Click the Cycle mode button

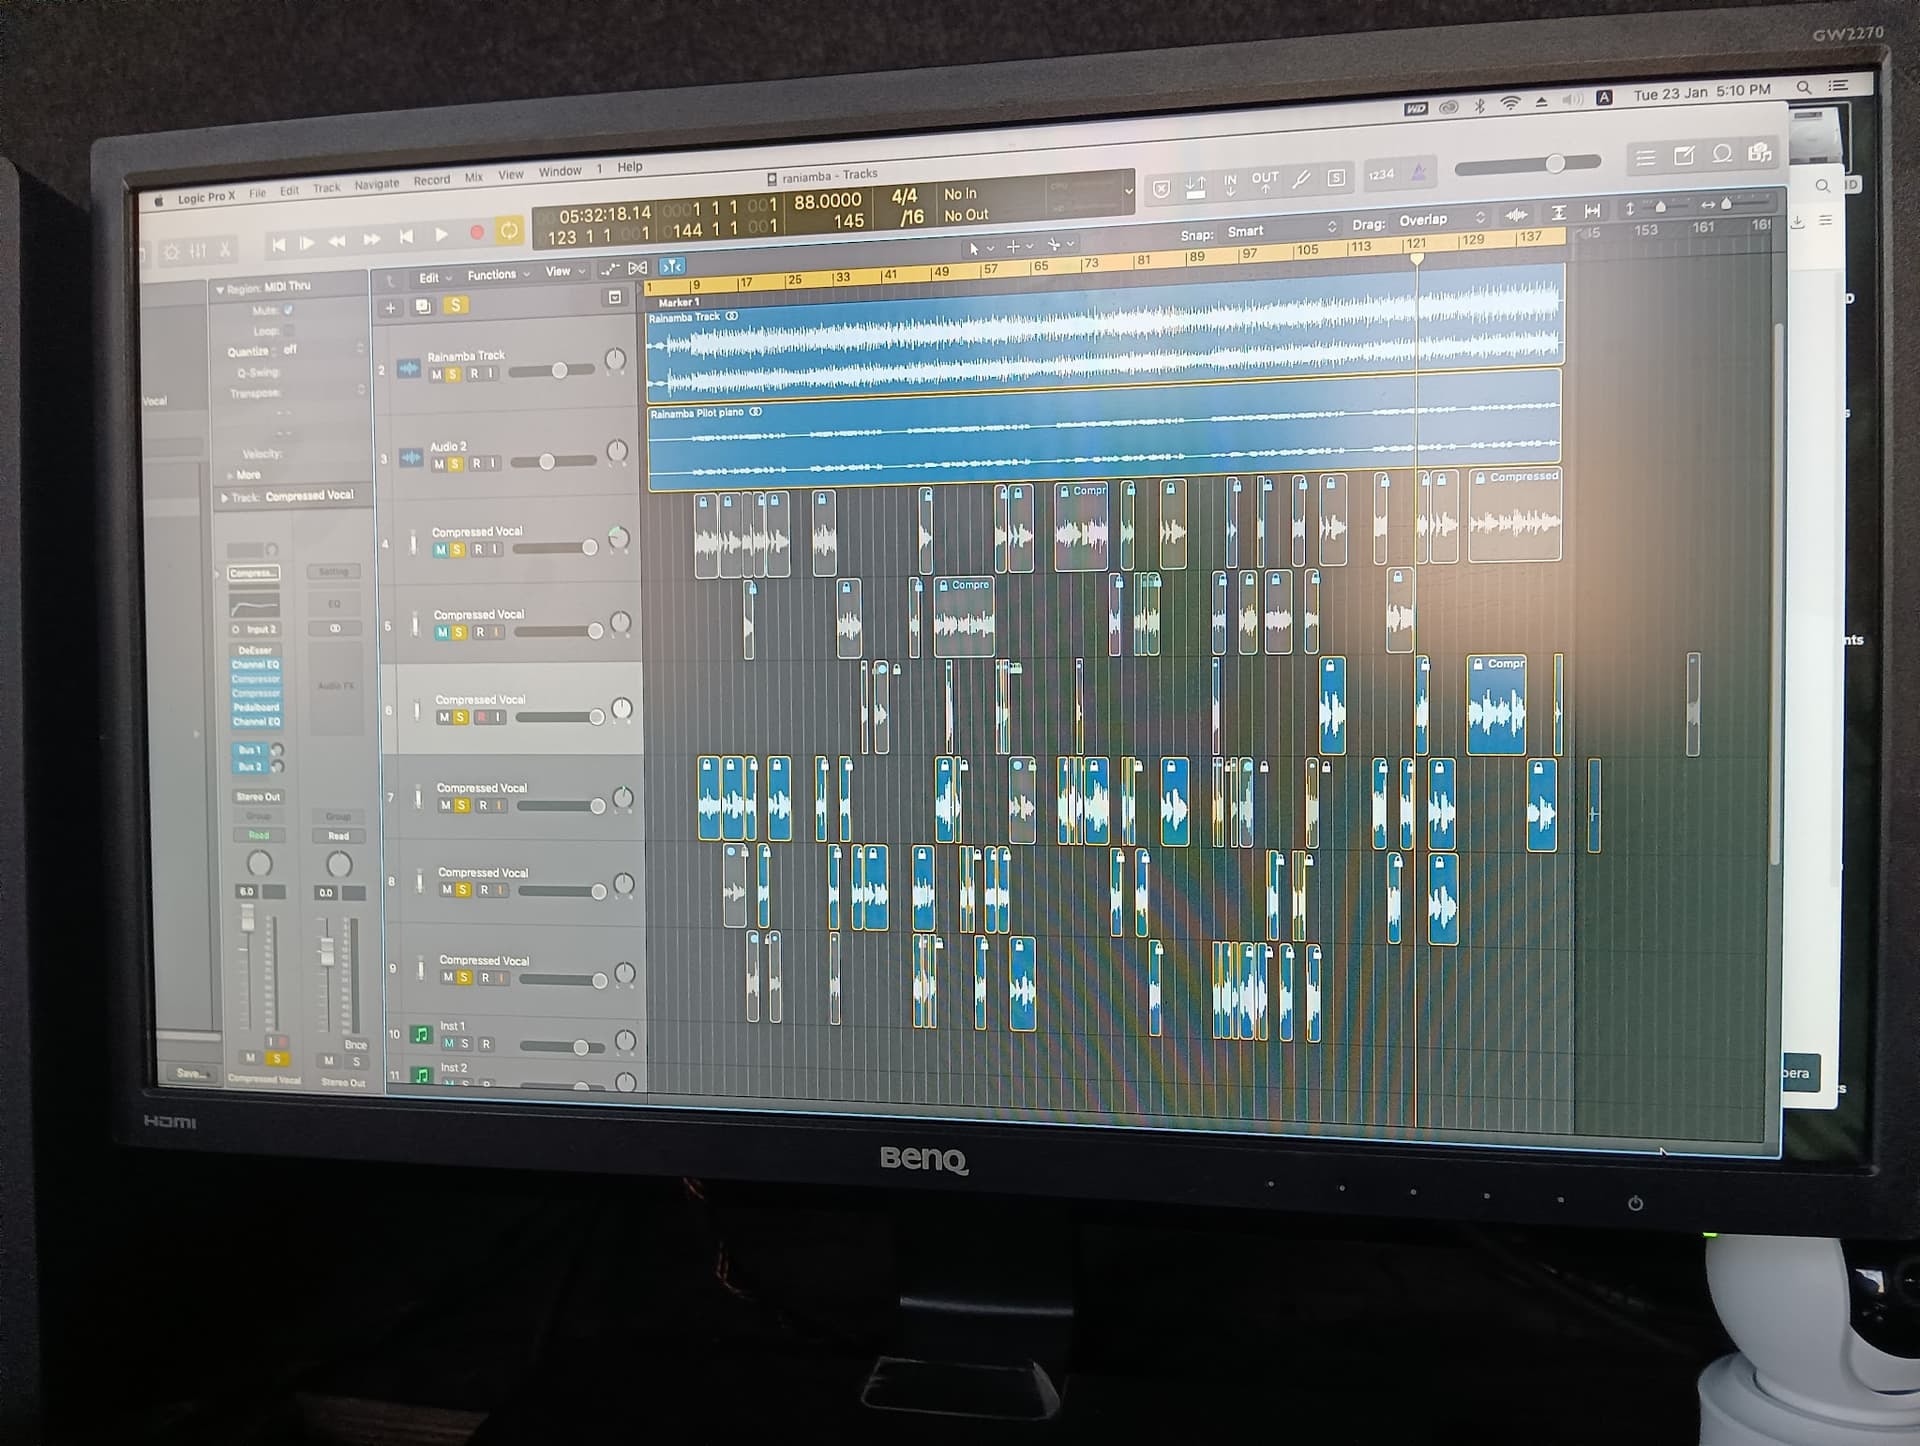(509, 231)
